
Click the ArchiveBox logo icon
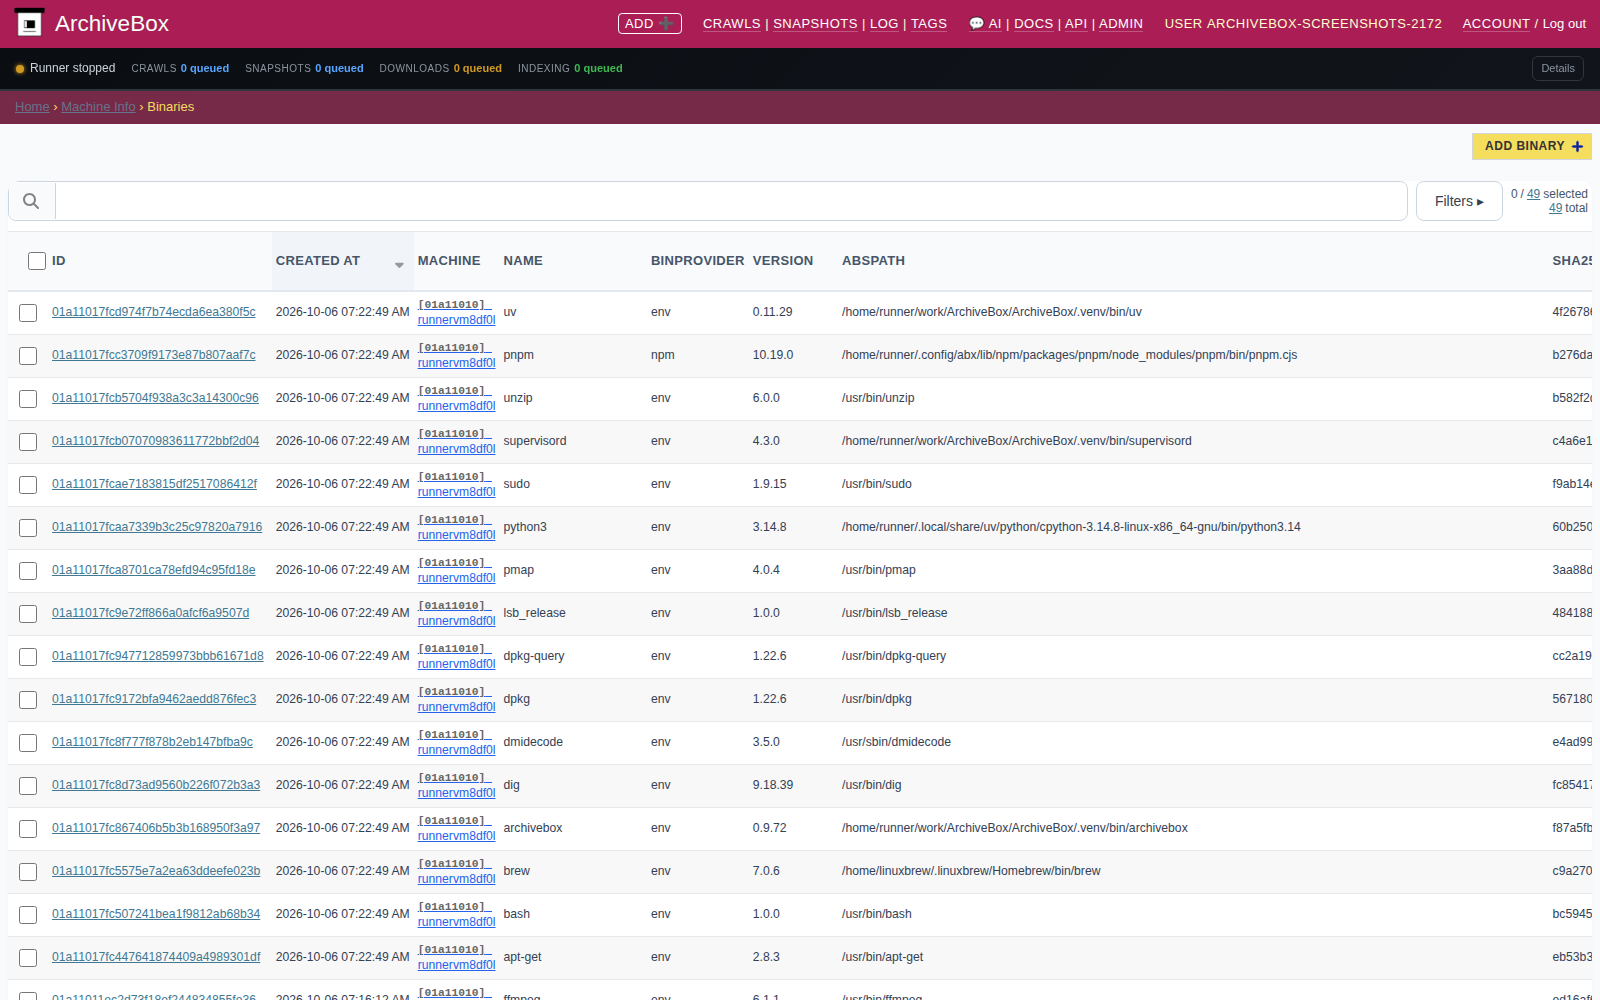pos(30,23)
